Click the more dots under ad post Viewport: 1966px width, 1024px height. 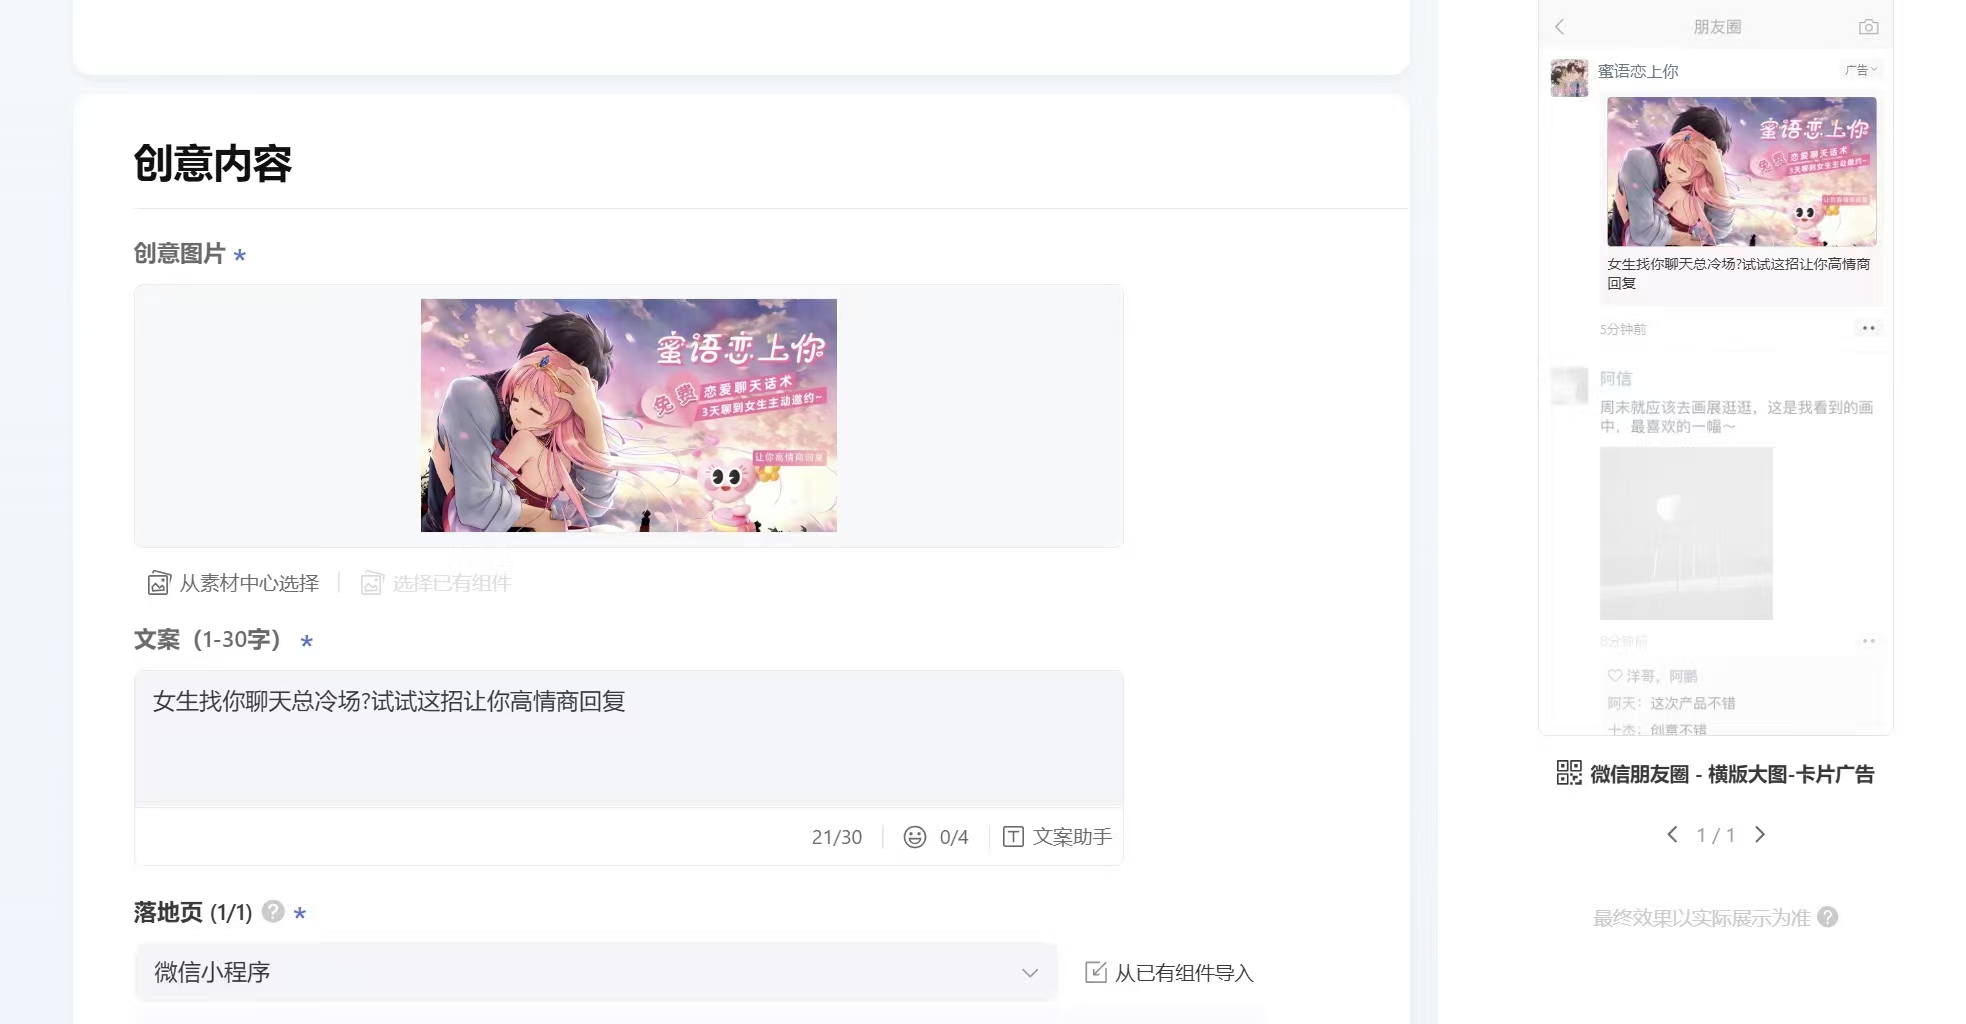[x=1868, y=328]
